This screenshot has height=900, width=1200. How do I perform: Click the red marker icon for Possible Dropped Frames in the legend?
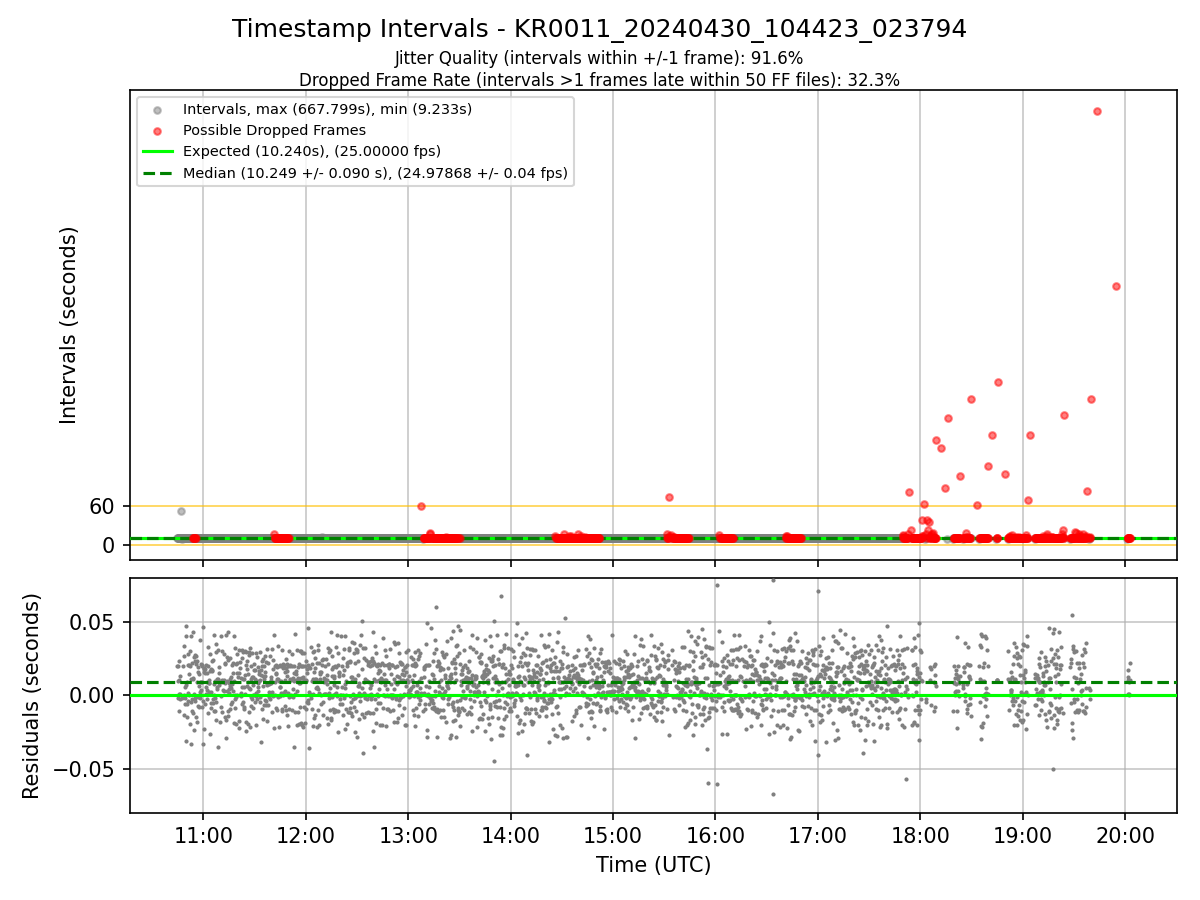(x=157, y=130)
